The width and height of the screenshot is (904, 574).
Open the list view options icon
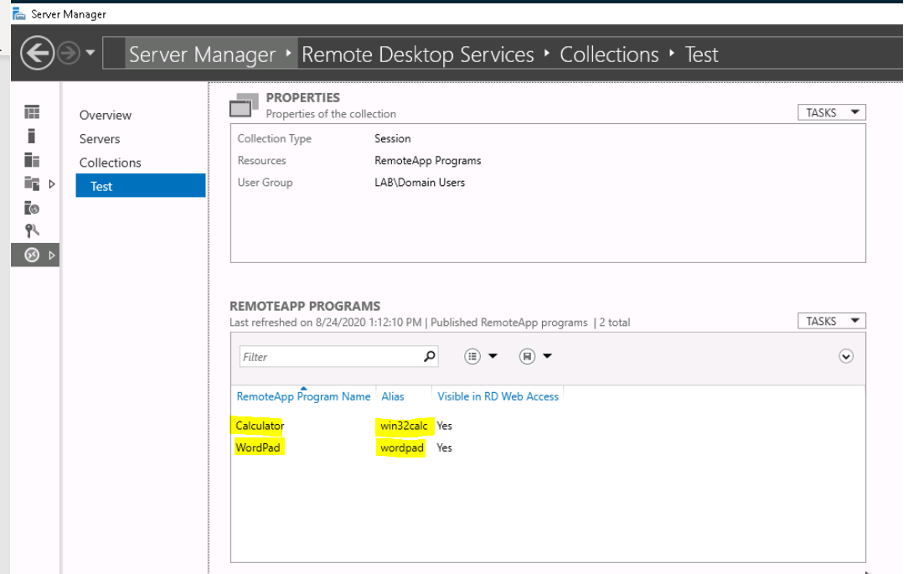pyautogui.click(x=472, y=357)
